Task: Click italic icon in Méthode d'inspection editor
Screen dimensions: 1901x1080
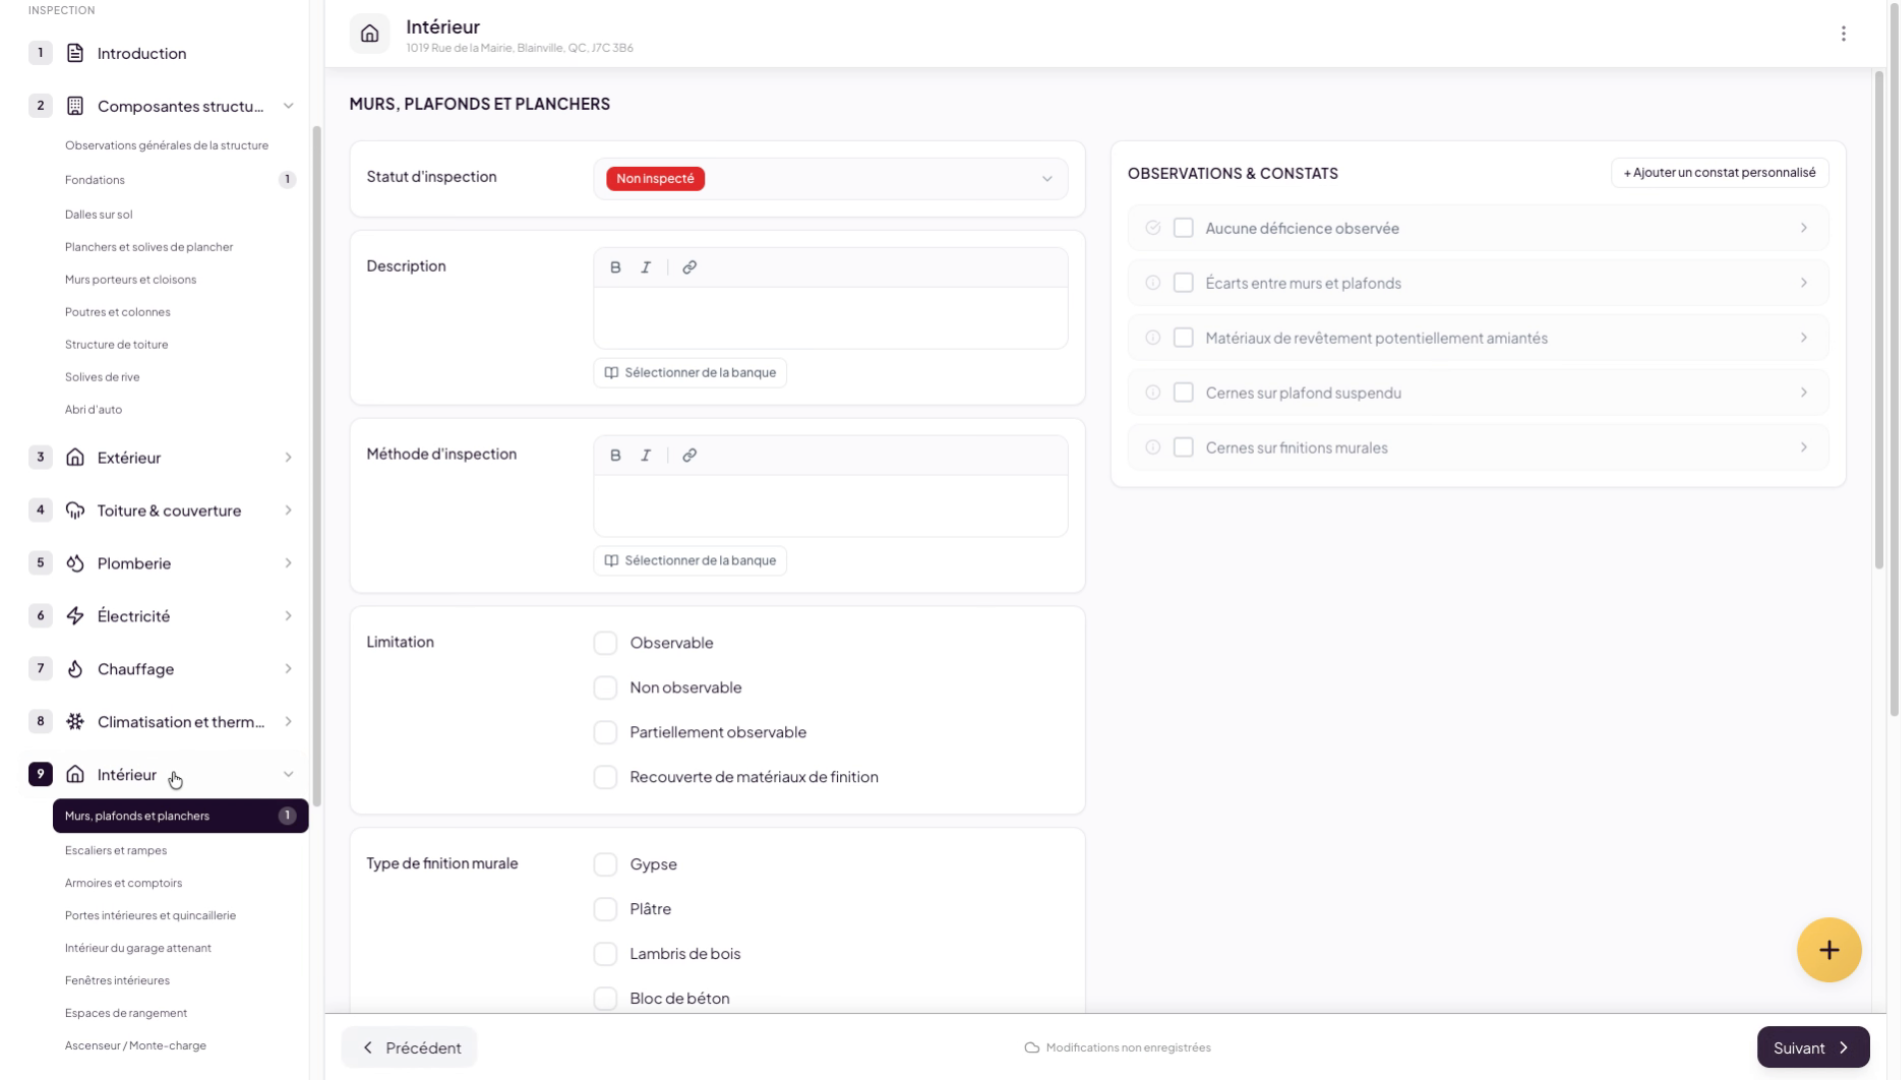Action: [x=646, y=455]
